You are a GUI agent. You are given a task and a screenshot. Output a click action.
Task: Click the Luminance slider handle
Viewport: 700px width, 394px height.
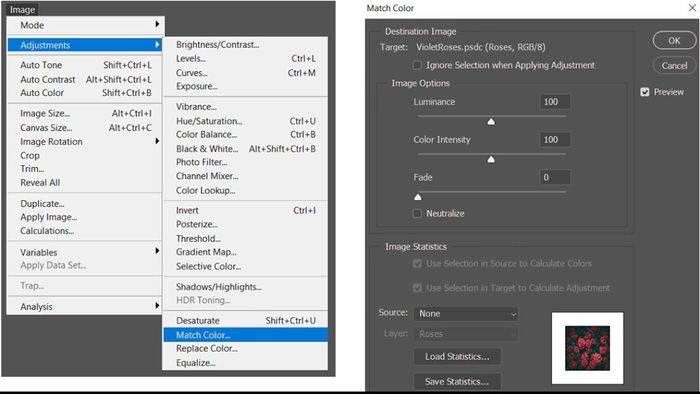pos(491,121)
